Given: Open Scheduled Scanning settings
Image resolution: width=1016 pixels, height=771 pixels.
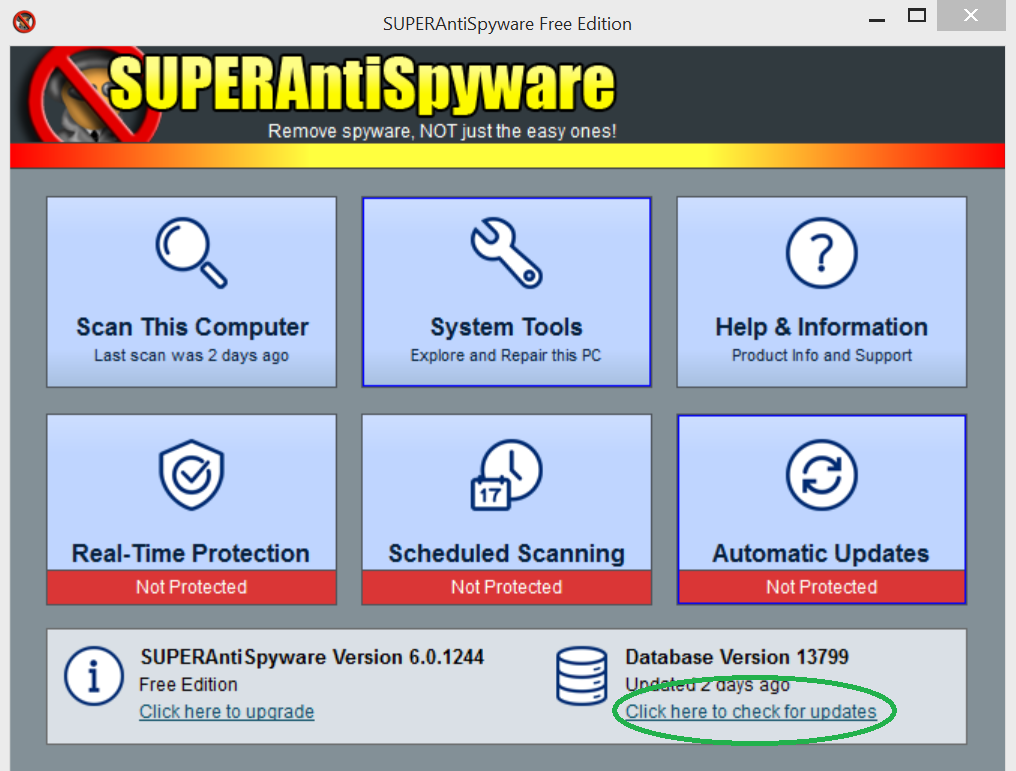Looking at the screenshot, I should click(x=507, y=509).
